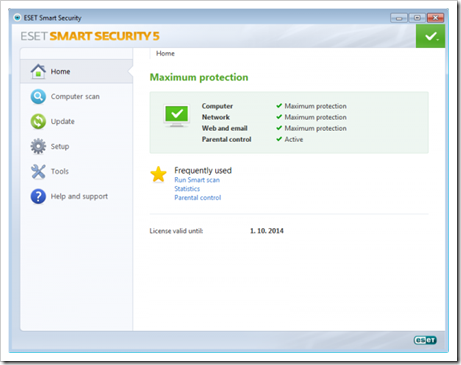Click the Setup gear icon
461x365 pixels.
[38, 146]
